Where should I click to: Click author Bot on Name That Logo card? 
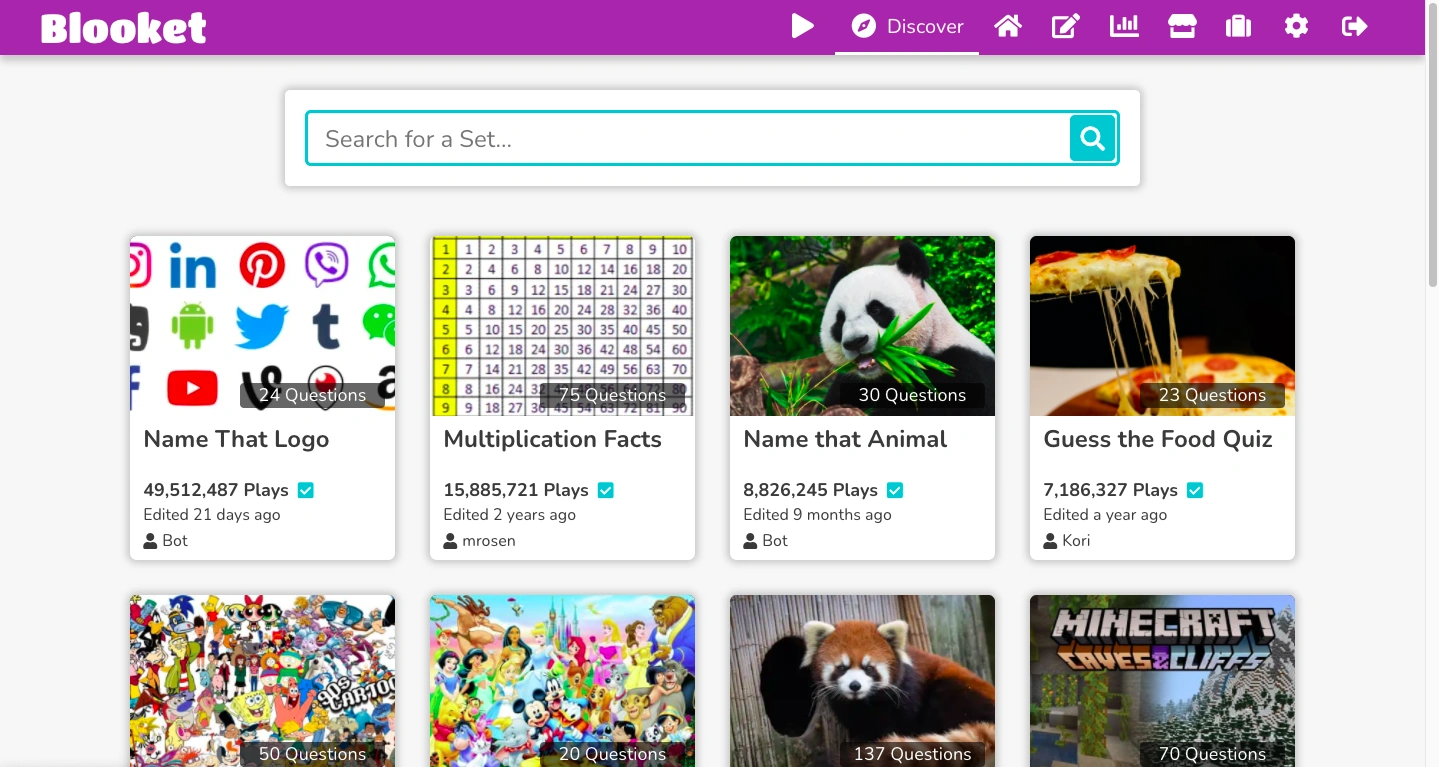coord(175,541)
